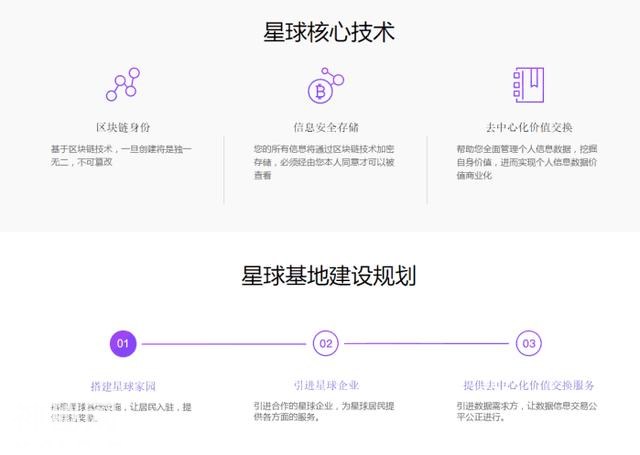
Task: Click the 去中心化价值交换 heading
Action: 529,128
